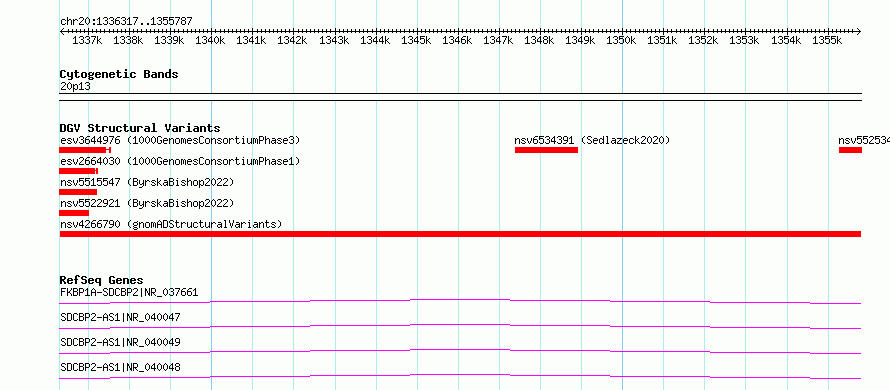Image resolution: width=890 pixels, height=390 pixels.
Task: Click the DGV Structural Variants track title
Action: [x=140, y=128]
